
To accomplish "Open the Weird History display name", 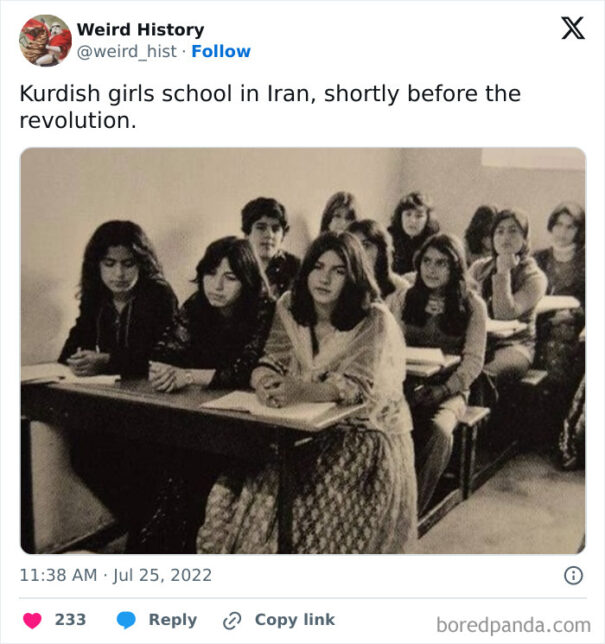I will coord(140,30).
